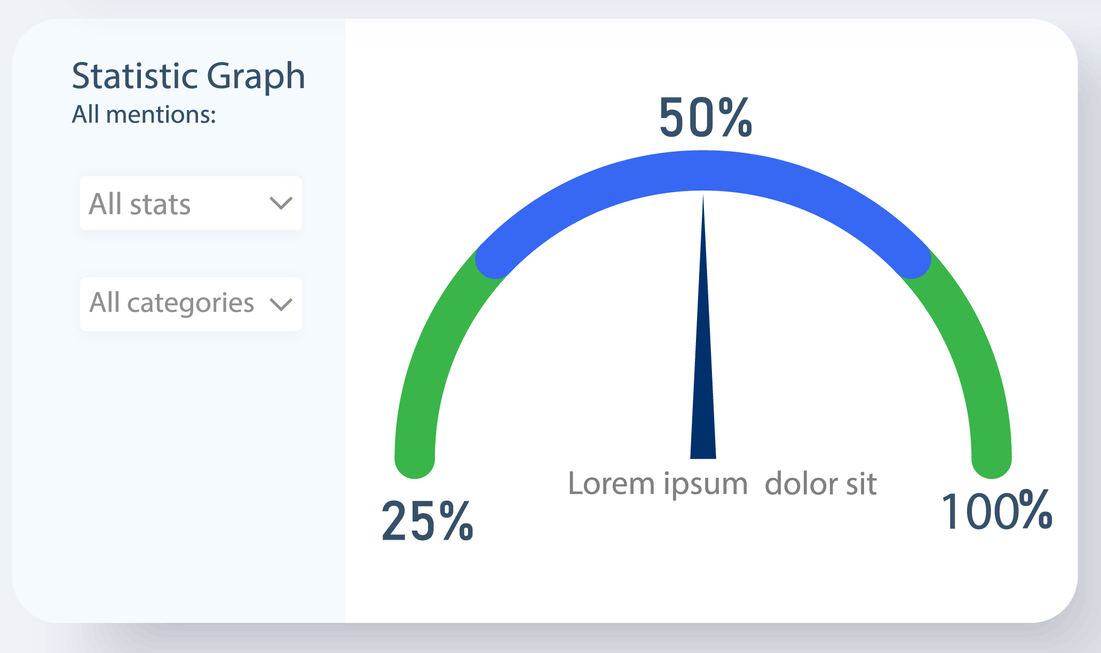1101x653 pixels.
Task: Click the rounded right end of gauge
Action: [991, 460]
